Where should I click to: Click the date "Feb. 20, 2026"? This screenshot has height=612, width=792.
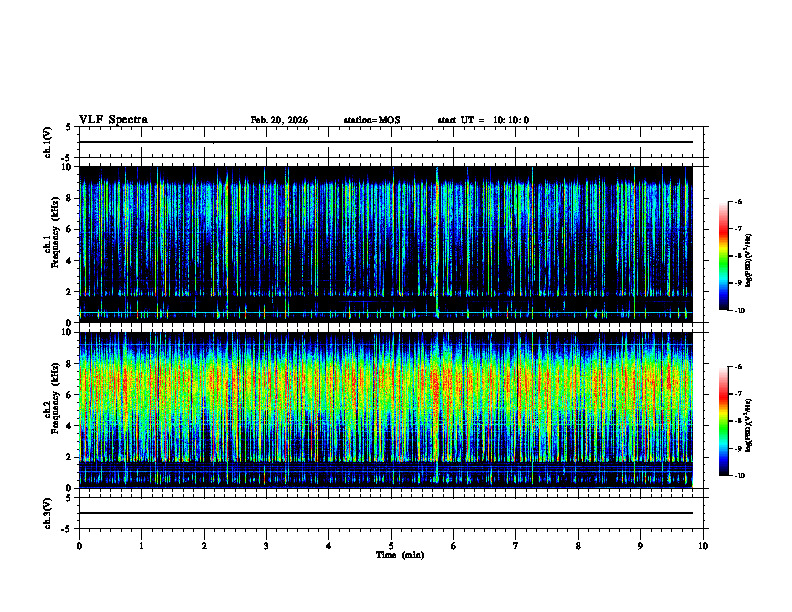coord(279,120)
